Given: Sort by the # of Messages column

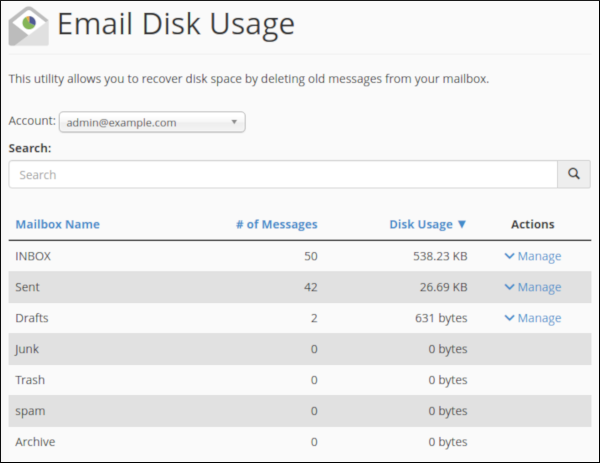Looking at the screenshot, I should pyautogui.click(x=276, y=224).
